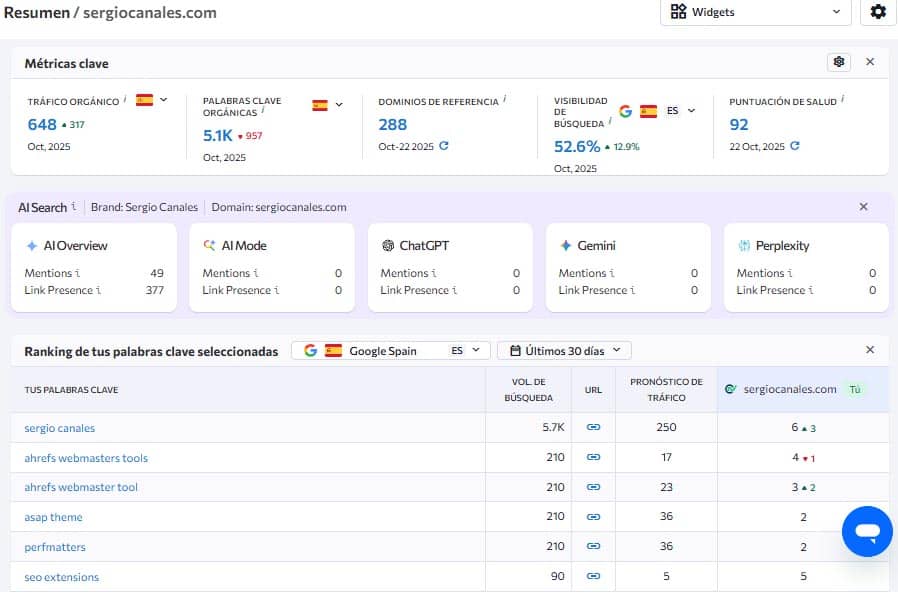Expand the Widgets dropdown
This screenshot has height=592, width=898.
tap(756, 12)
